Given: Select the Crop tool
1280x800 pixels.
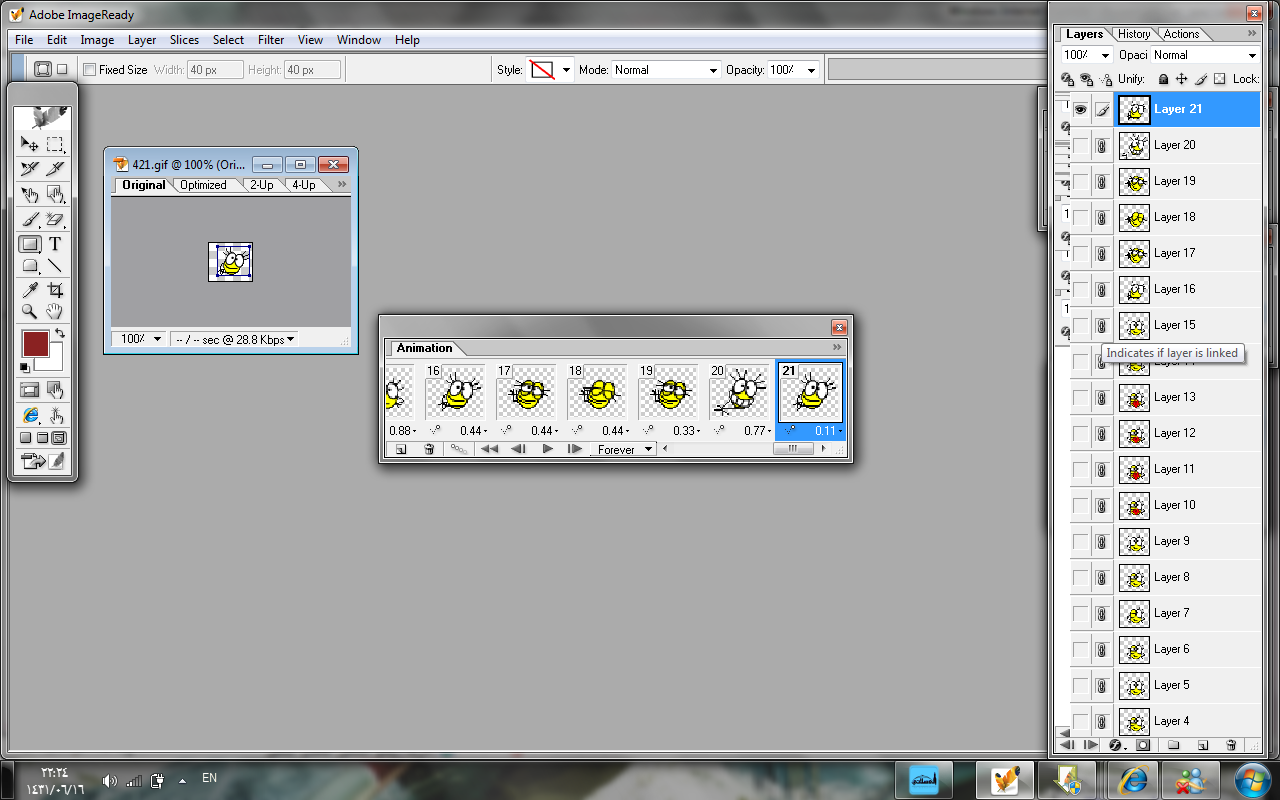Looking at the screenshot, I should [x=55, y=290].
